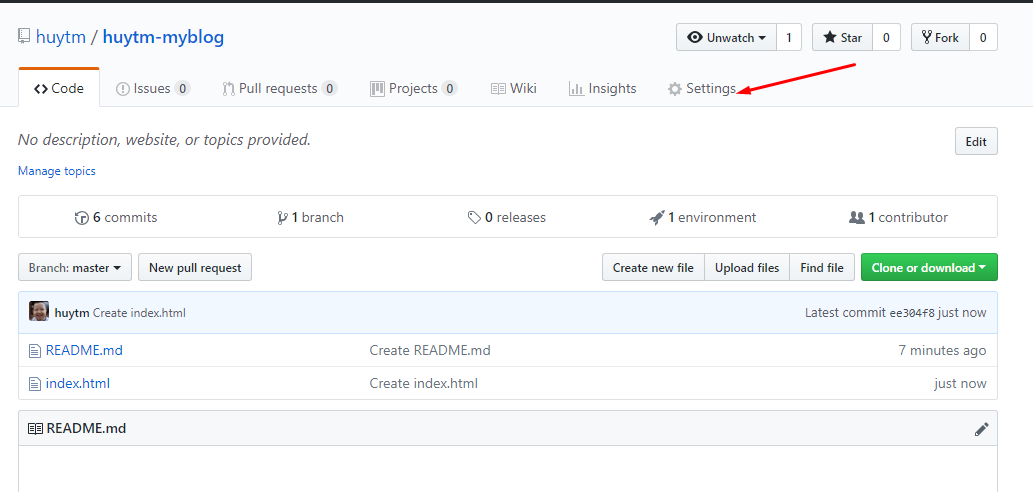
Task: Click the README.md file icon in list
Action: pyautogui.click(x=34, y=351)
